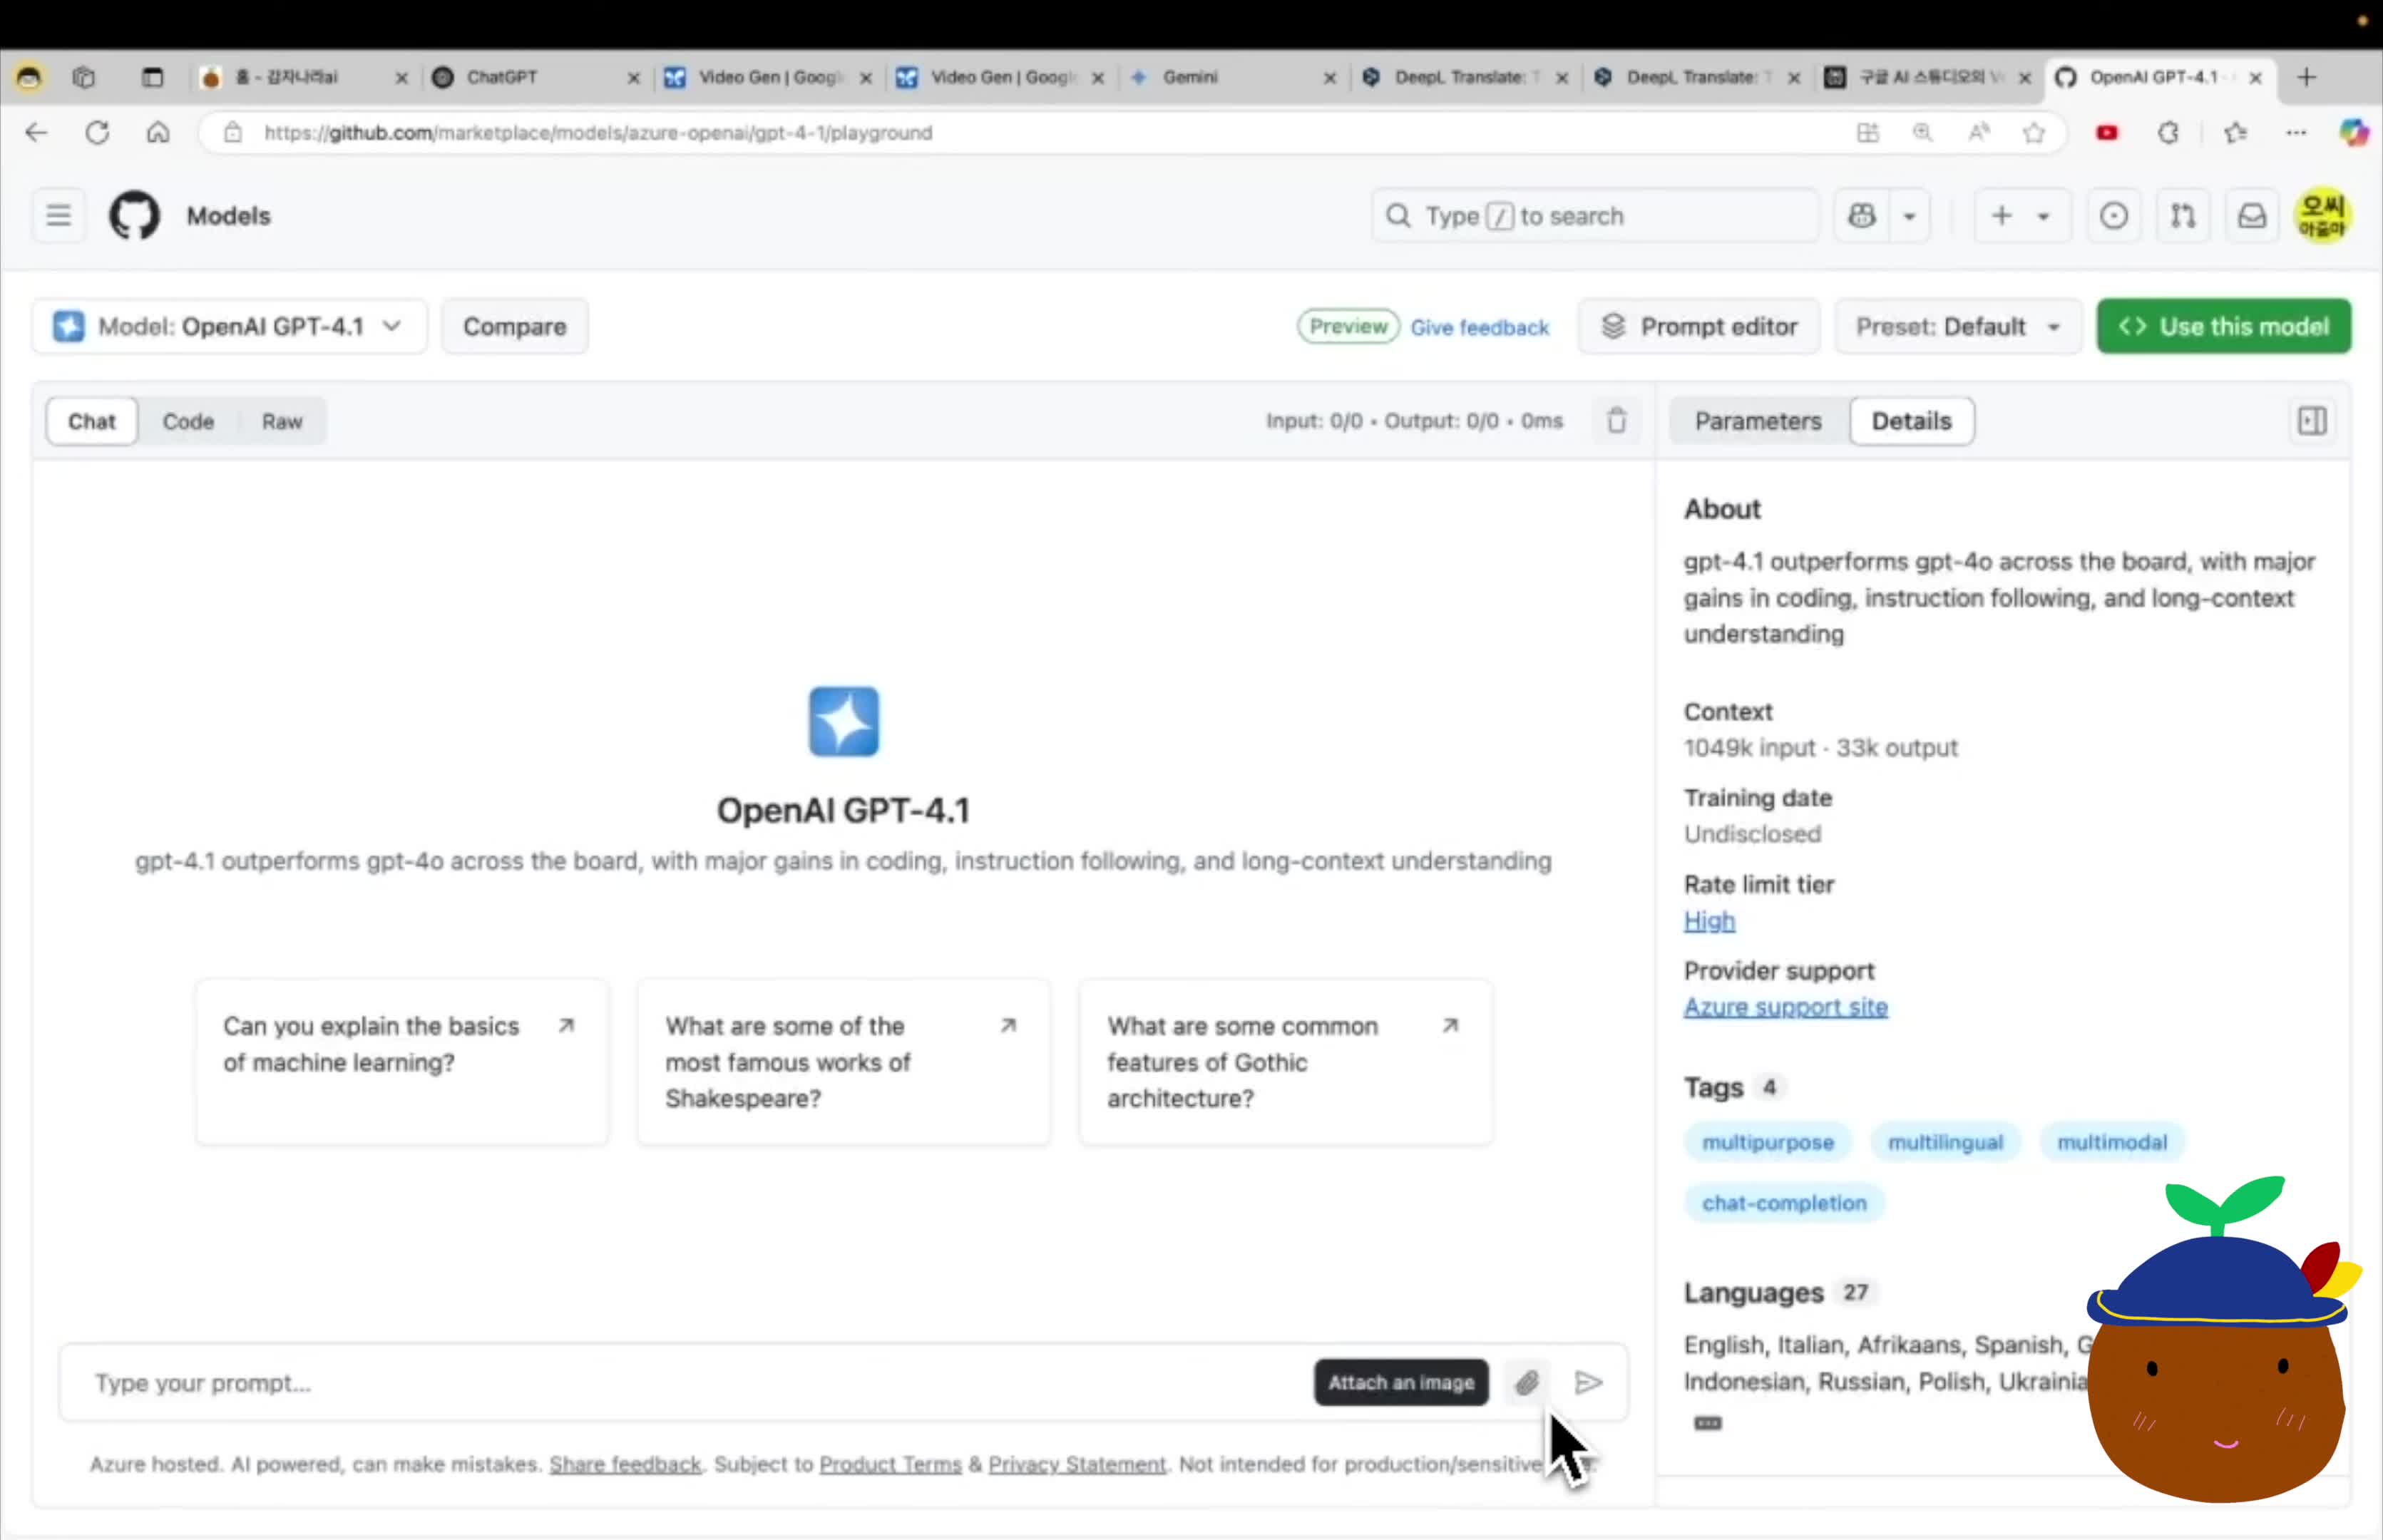Screen dimensions: 2383x1540
Task: Open the user profile avatar menu
Action: 2322,216
